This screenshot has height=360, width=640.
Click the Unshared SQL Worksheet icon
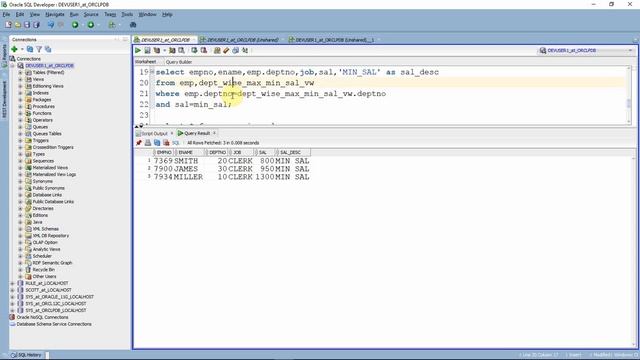(217, 51)
